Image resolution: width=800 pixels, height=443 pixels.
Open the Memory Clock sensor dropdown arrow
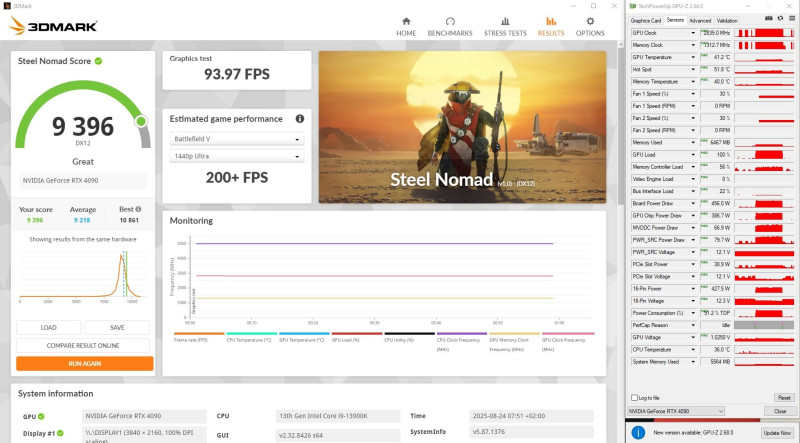click(x=693, y=45)
